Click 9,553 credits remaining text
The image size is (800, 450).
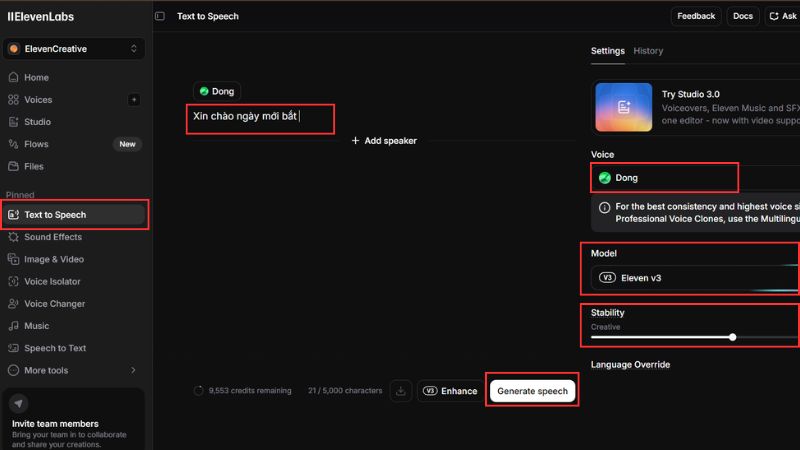(250, 391)
